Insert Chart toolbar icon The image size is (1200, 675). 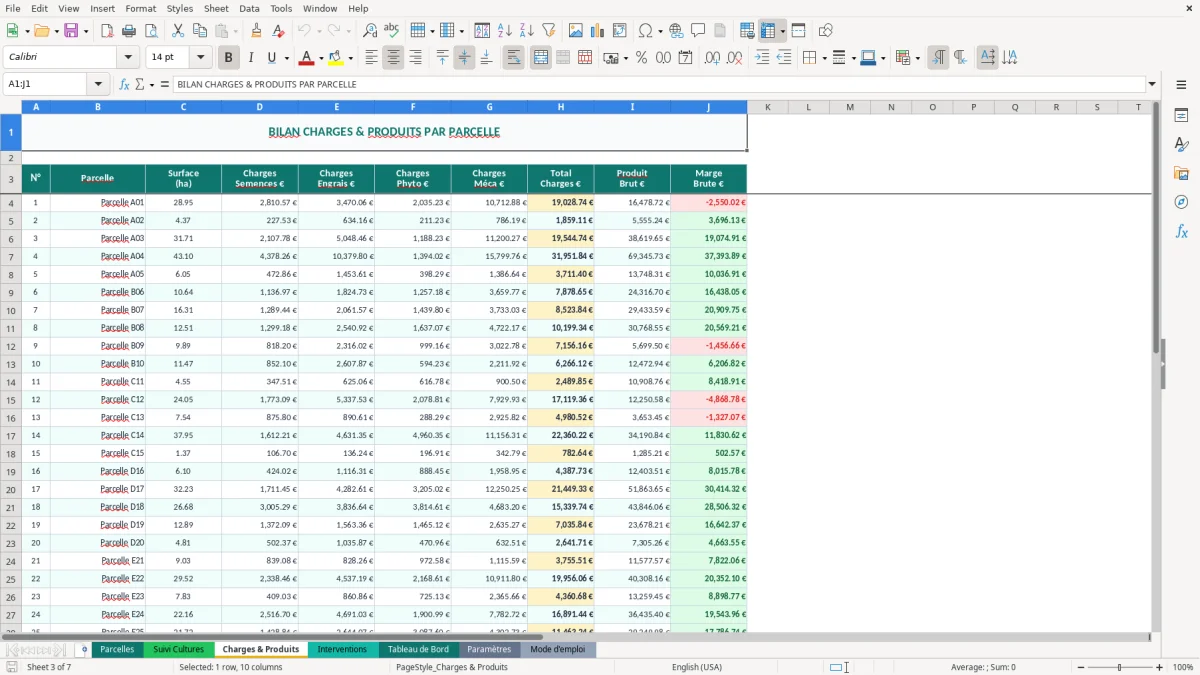tap(598, 31)
